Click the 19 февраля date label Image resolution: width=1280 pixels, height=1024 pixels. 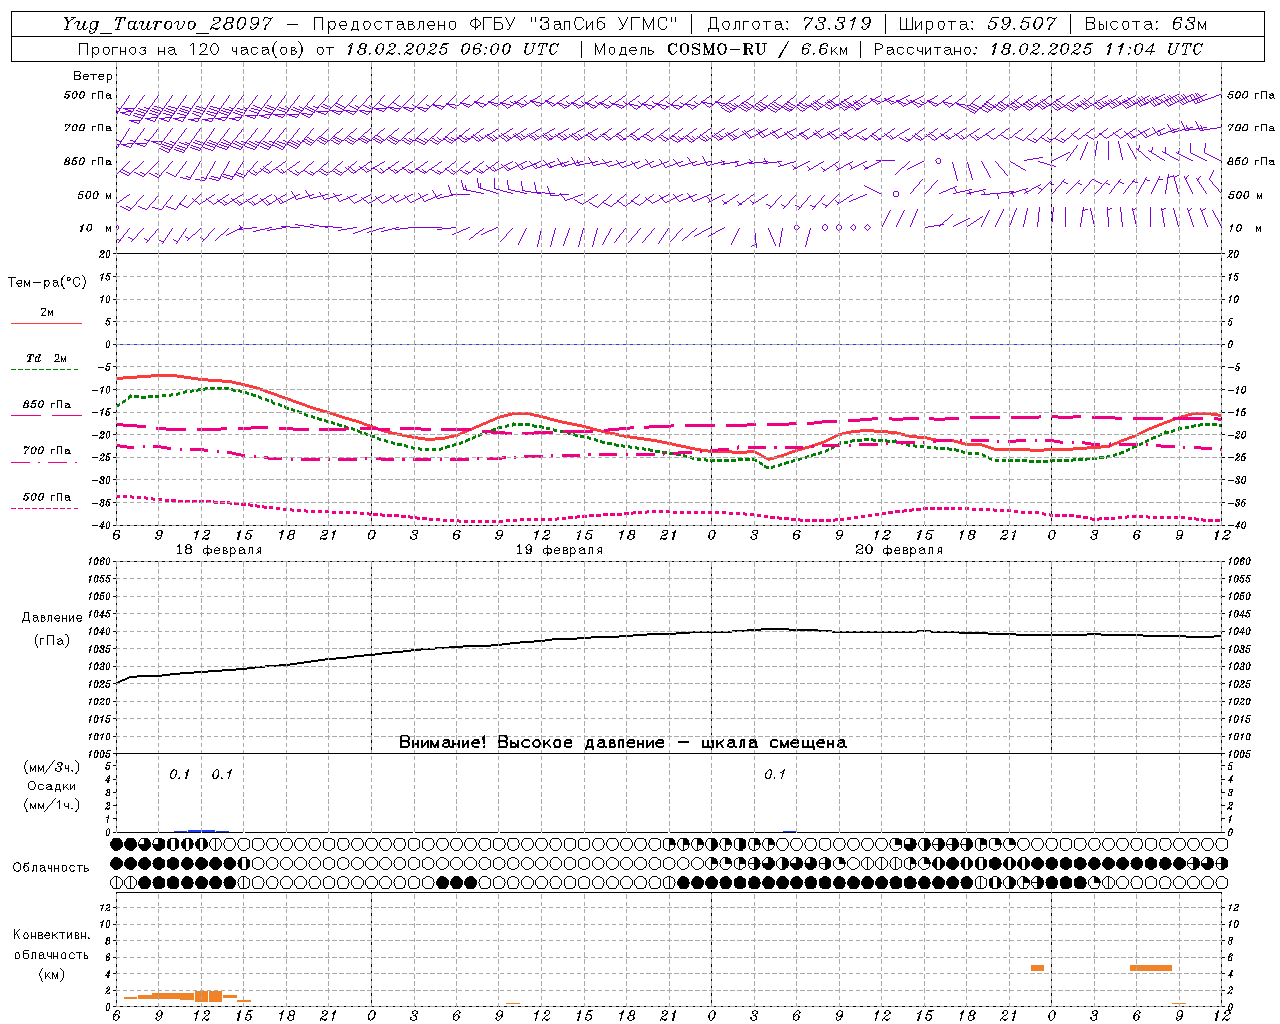pos(559,550)
